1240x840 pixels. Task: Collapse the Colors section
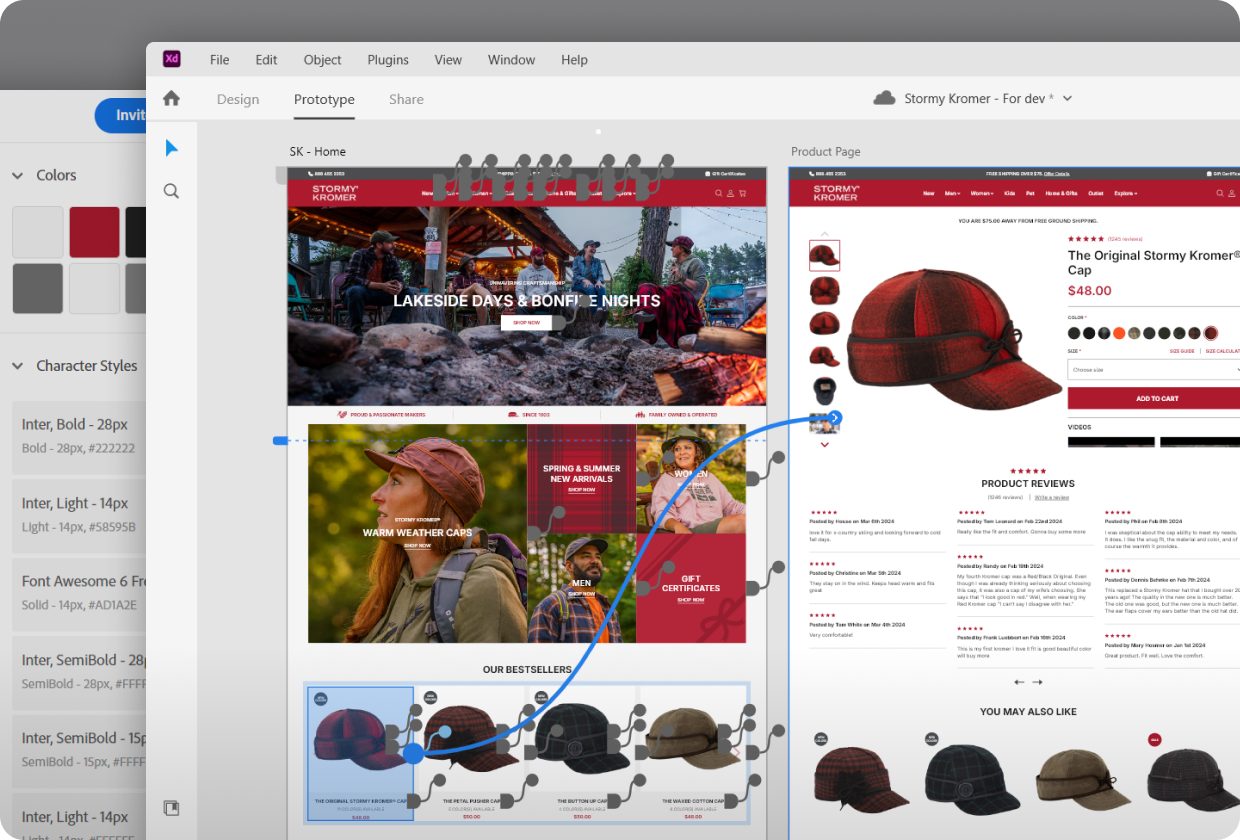(17, 175)
